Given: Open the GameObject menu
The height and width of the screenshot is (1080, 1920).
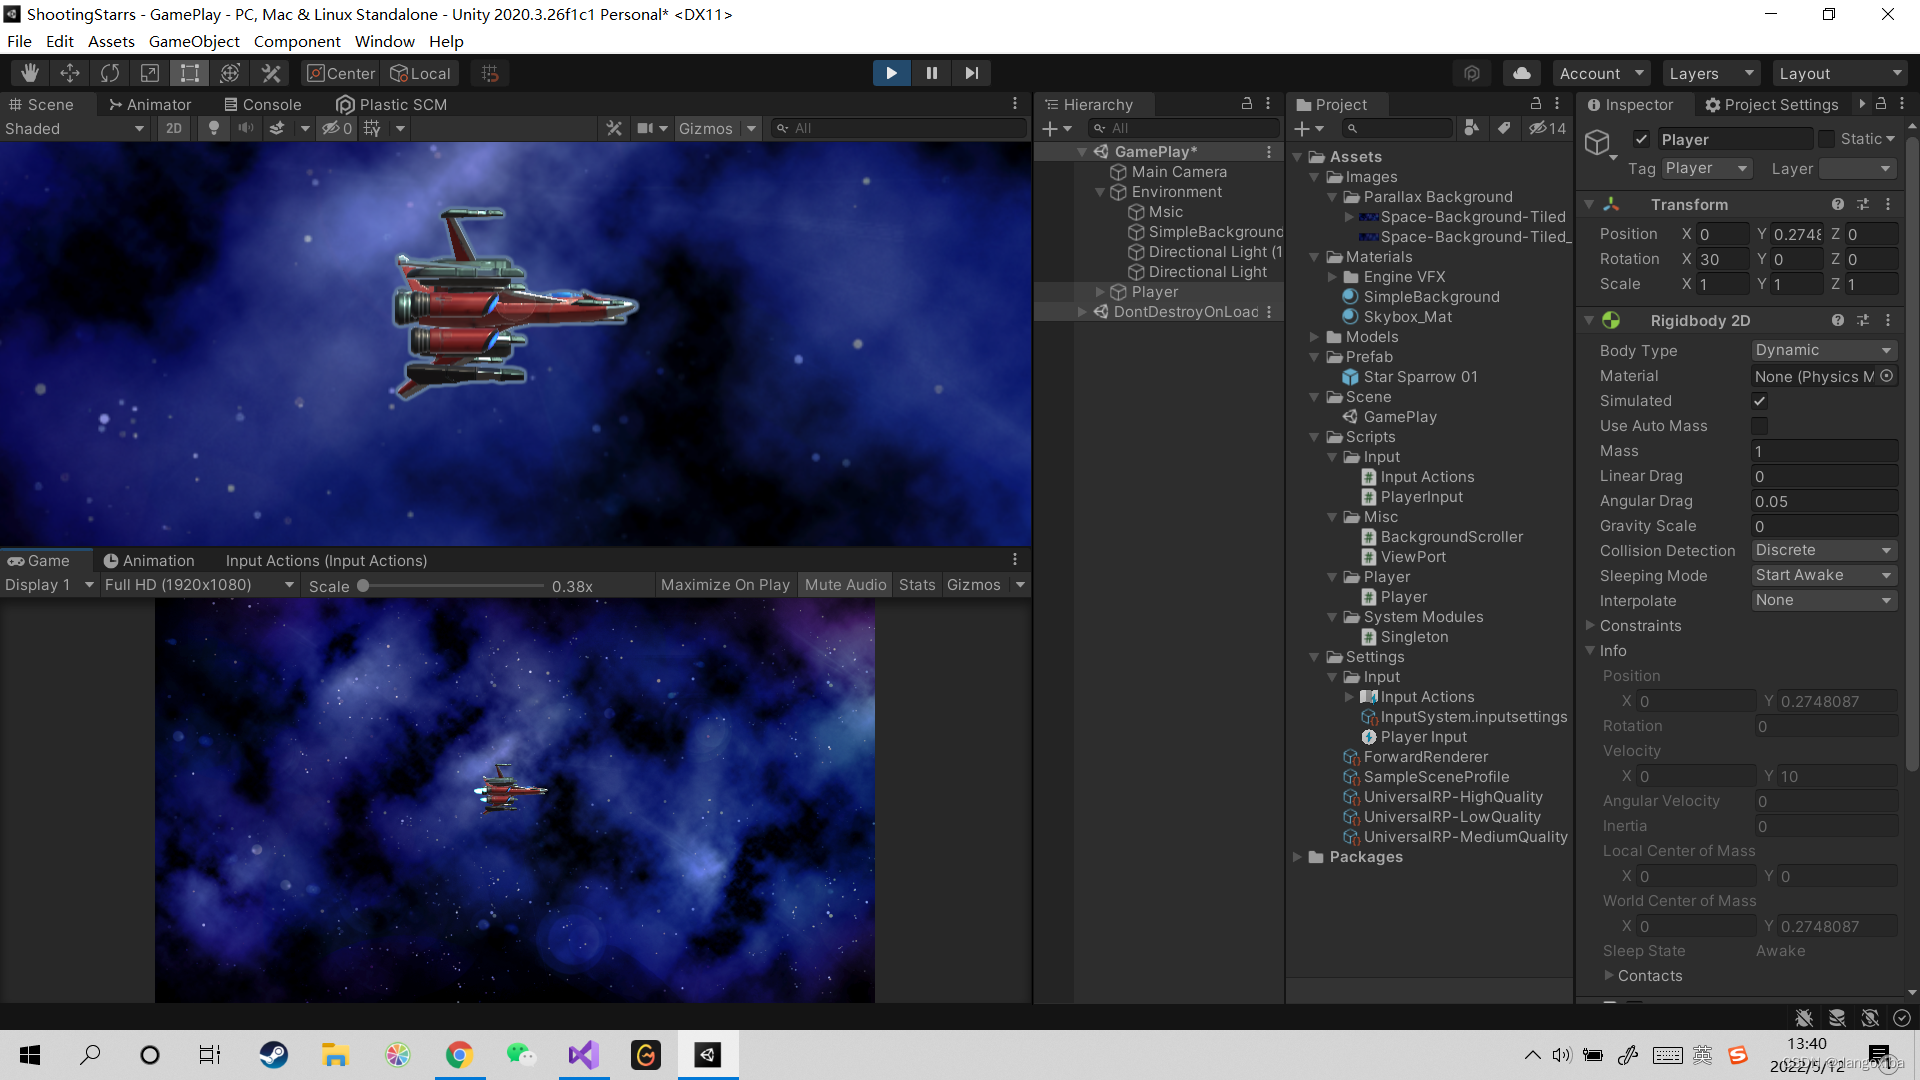Looking at the screenshot, I should click(x=194, y=41).
